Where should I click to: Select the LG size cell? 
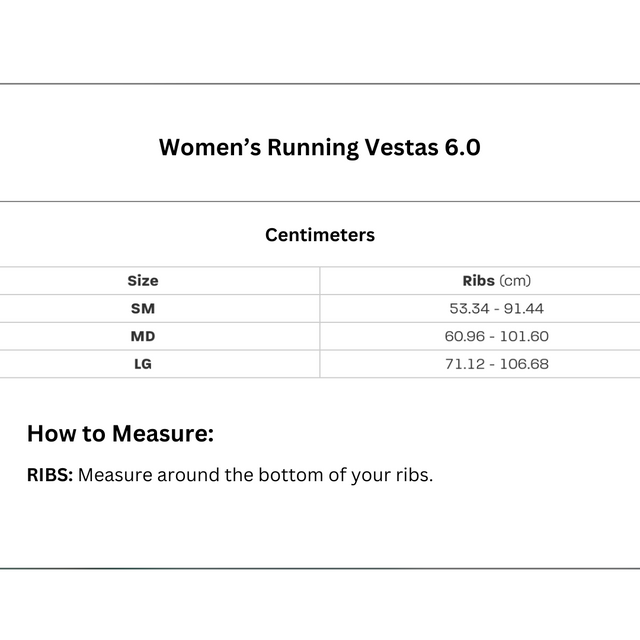click(x=143, y=364)
